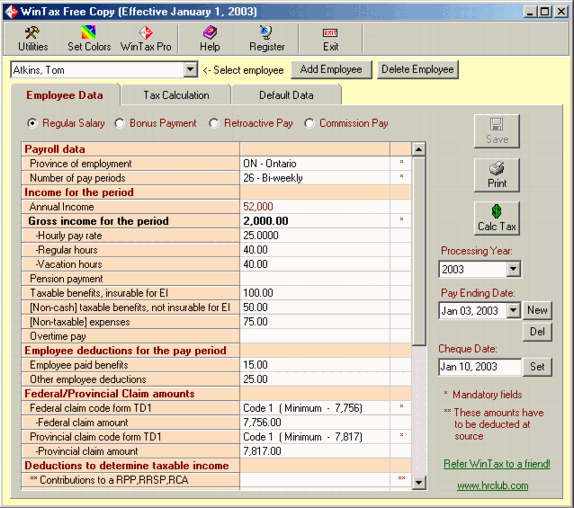Image resolution: width=574 pixels, height=508 pixels.
Task: Switch to the Employee Data tab
Action: 65,95
